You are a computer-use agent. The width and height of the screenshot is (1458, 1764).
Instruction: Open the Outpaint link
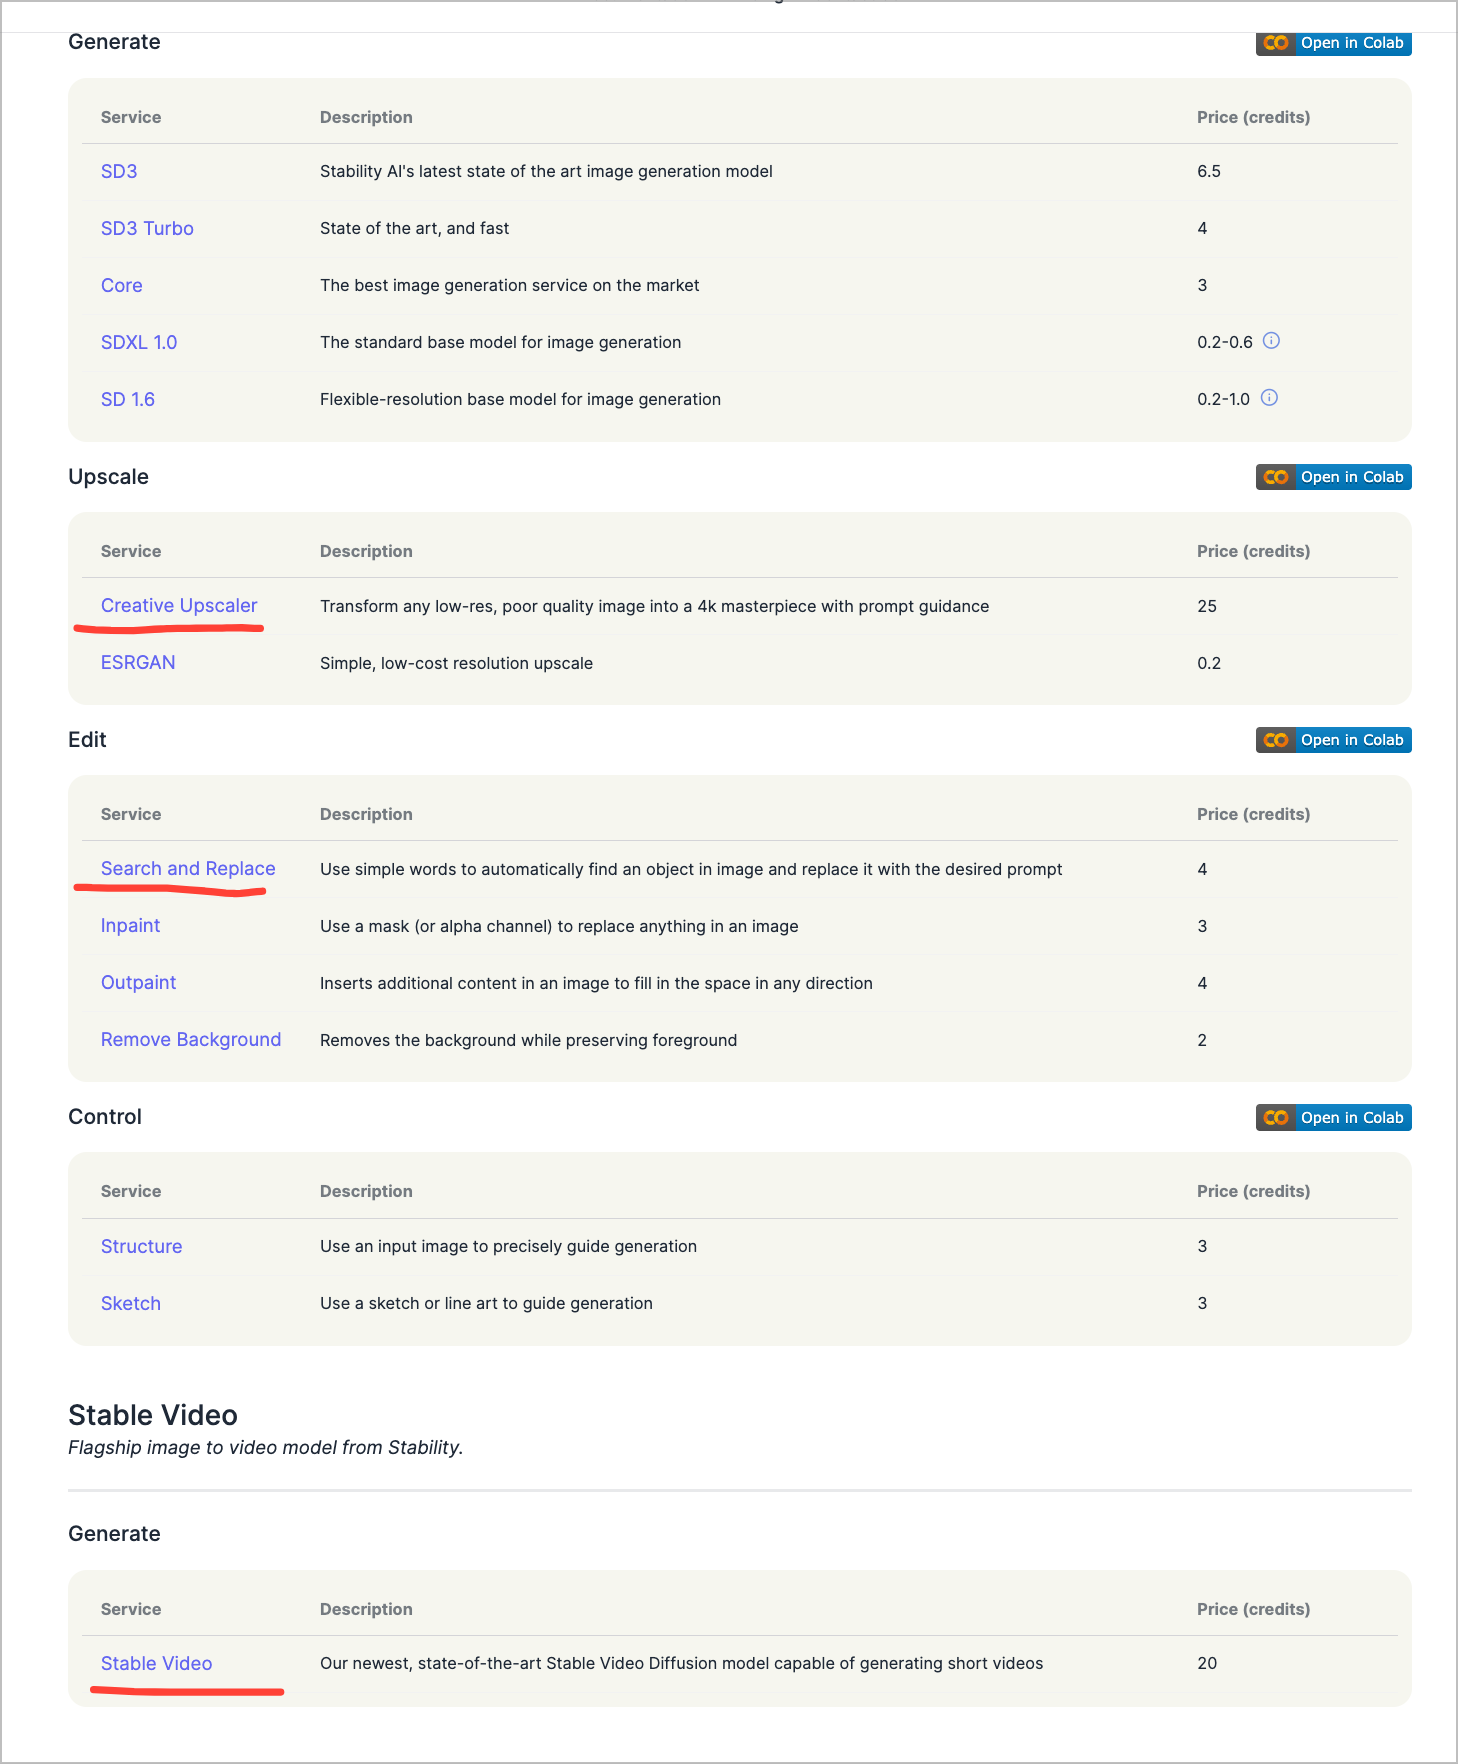138,982
